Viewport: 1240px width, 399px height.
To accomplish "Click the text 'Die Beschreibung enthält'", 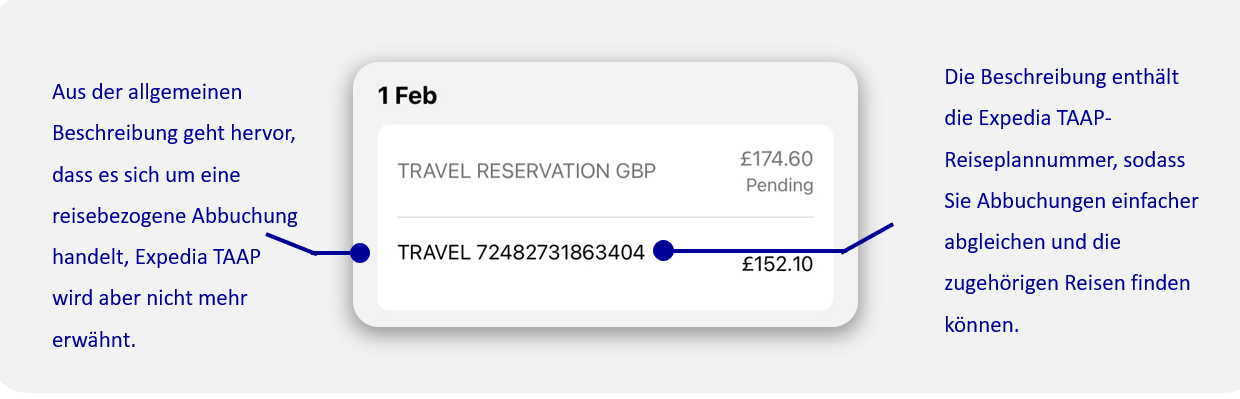I will pos(1064,77).
